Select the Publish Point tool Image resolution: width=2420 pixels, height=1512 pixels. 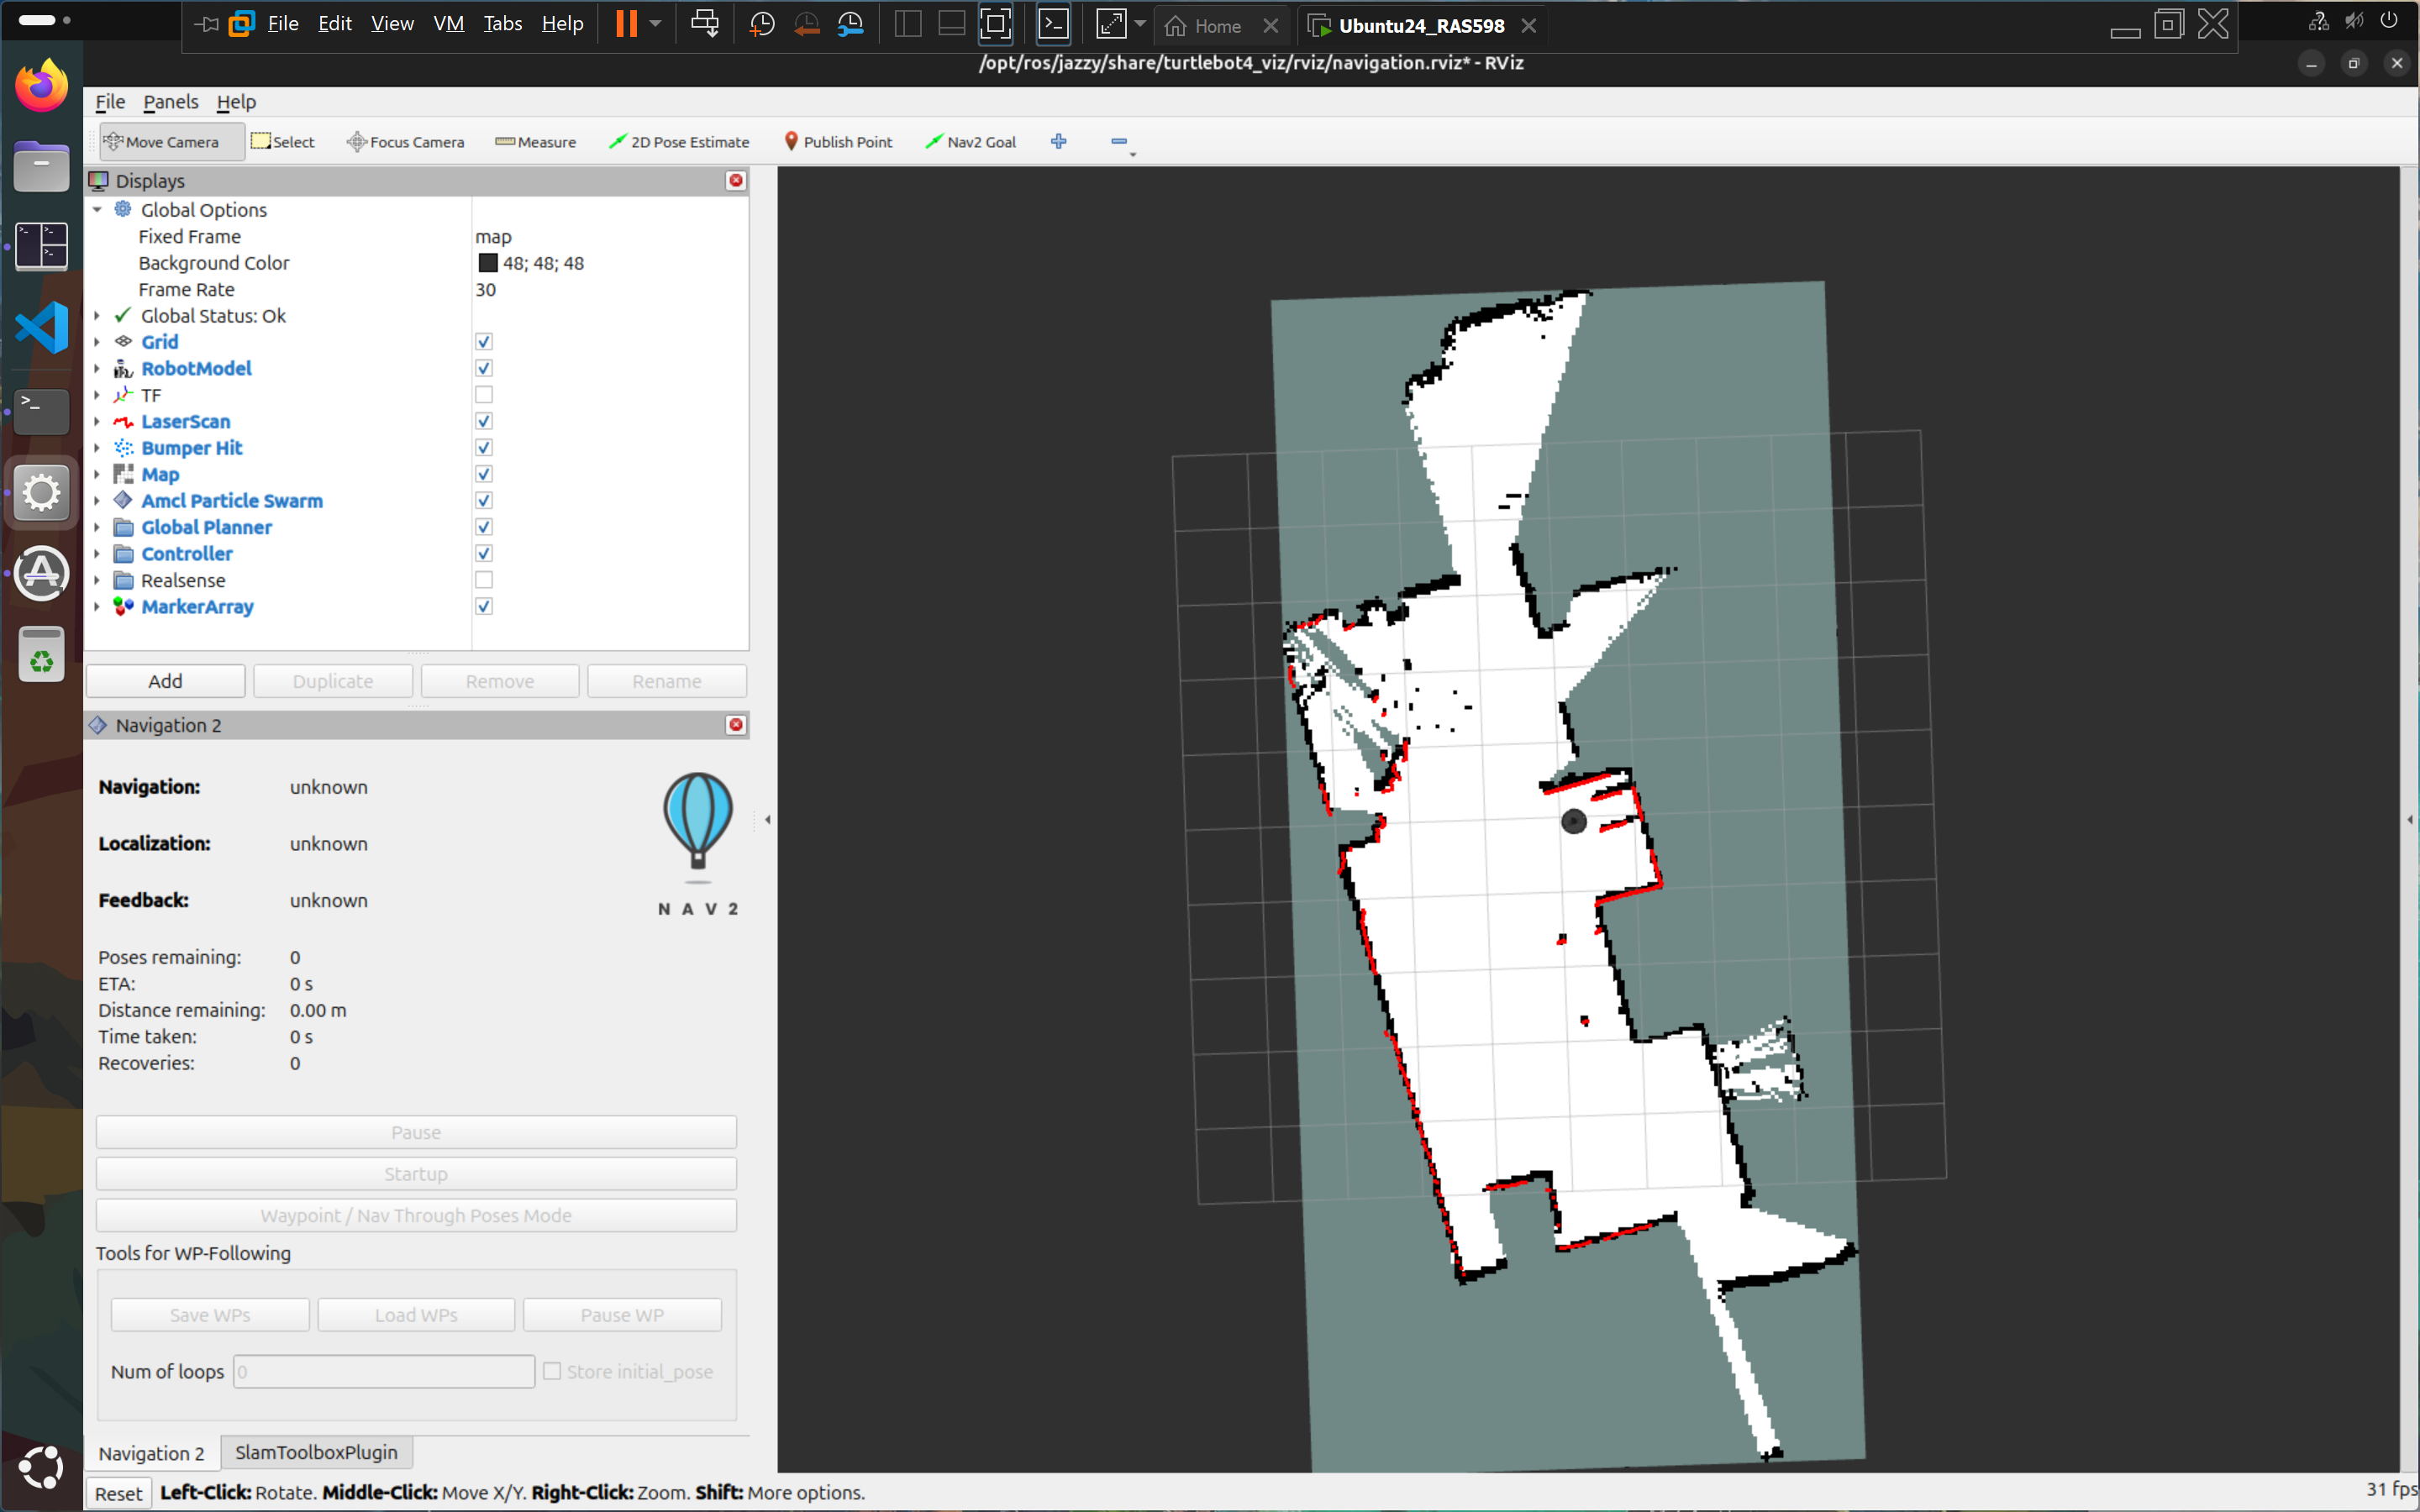tap(838, 142)
